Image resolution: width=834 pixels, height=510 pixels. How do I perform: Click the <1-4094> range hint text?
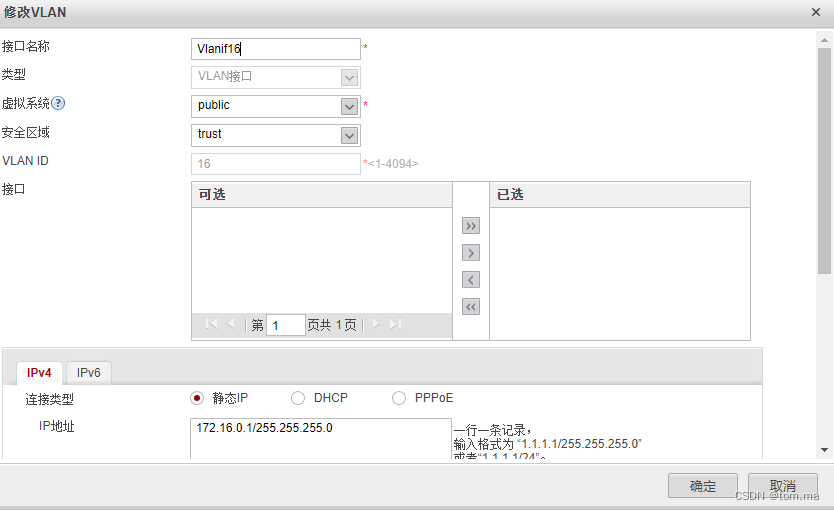click(x=394, y=164)
